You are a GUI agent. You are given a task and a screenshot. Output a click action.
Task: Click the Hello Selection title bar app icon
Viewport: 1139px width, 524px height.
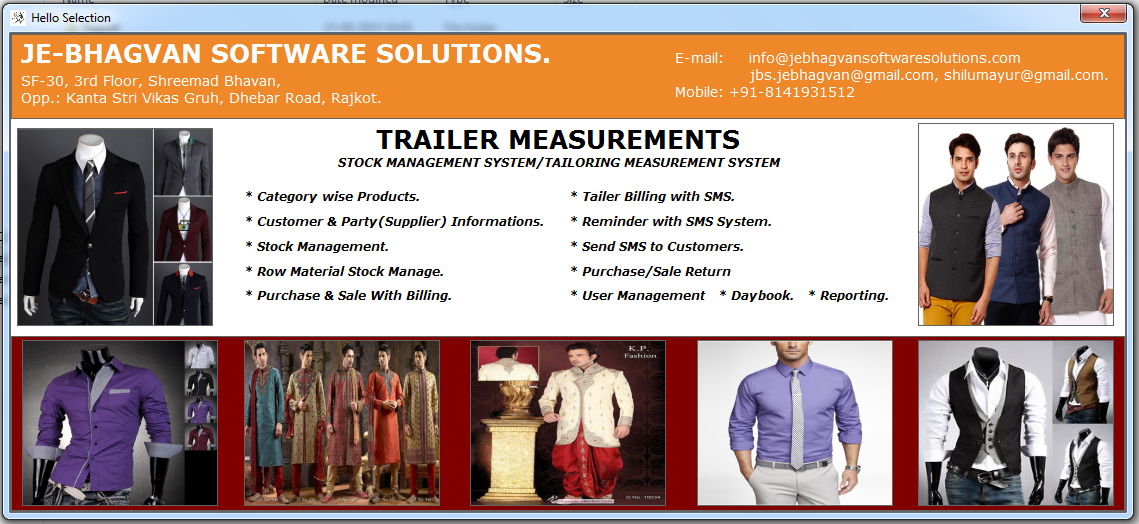pyautogui.click(x=19, y=17)
